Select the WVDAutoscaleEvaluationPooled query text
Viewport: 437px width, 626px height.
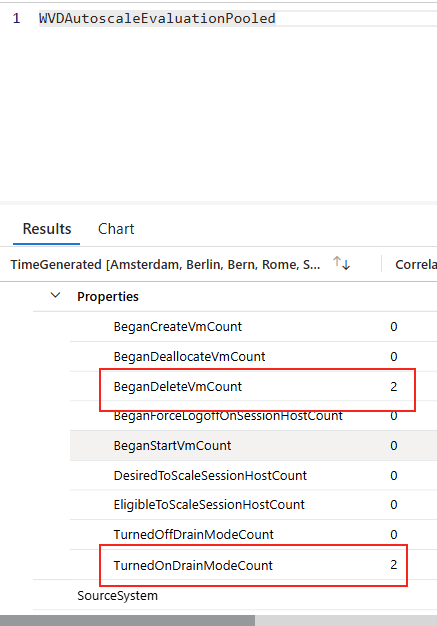click(157, 18)
